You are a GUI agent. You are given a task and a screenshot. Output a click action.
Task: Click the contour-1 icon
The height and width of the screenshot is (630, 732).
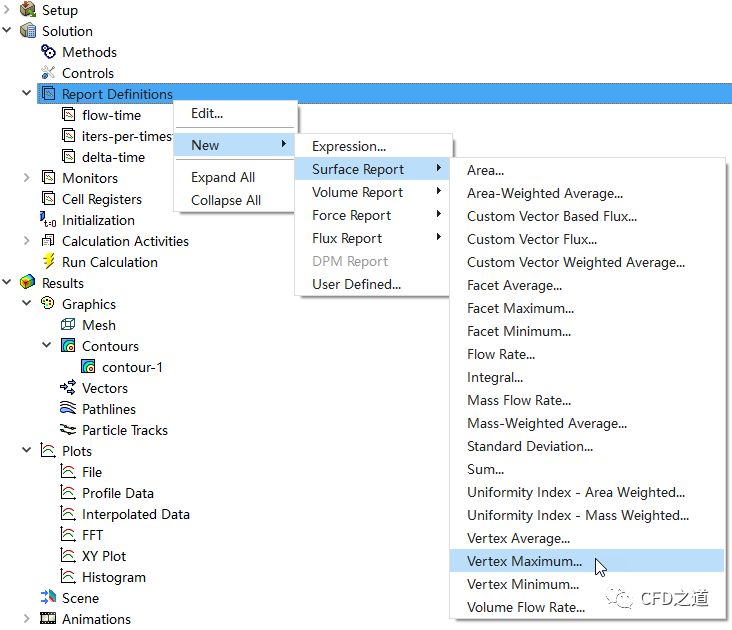point(88,367)
